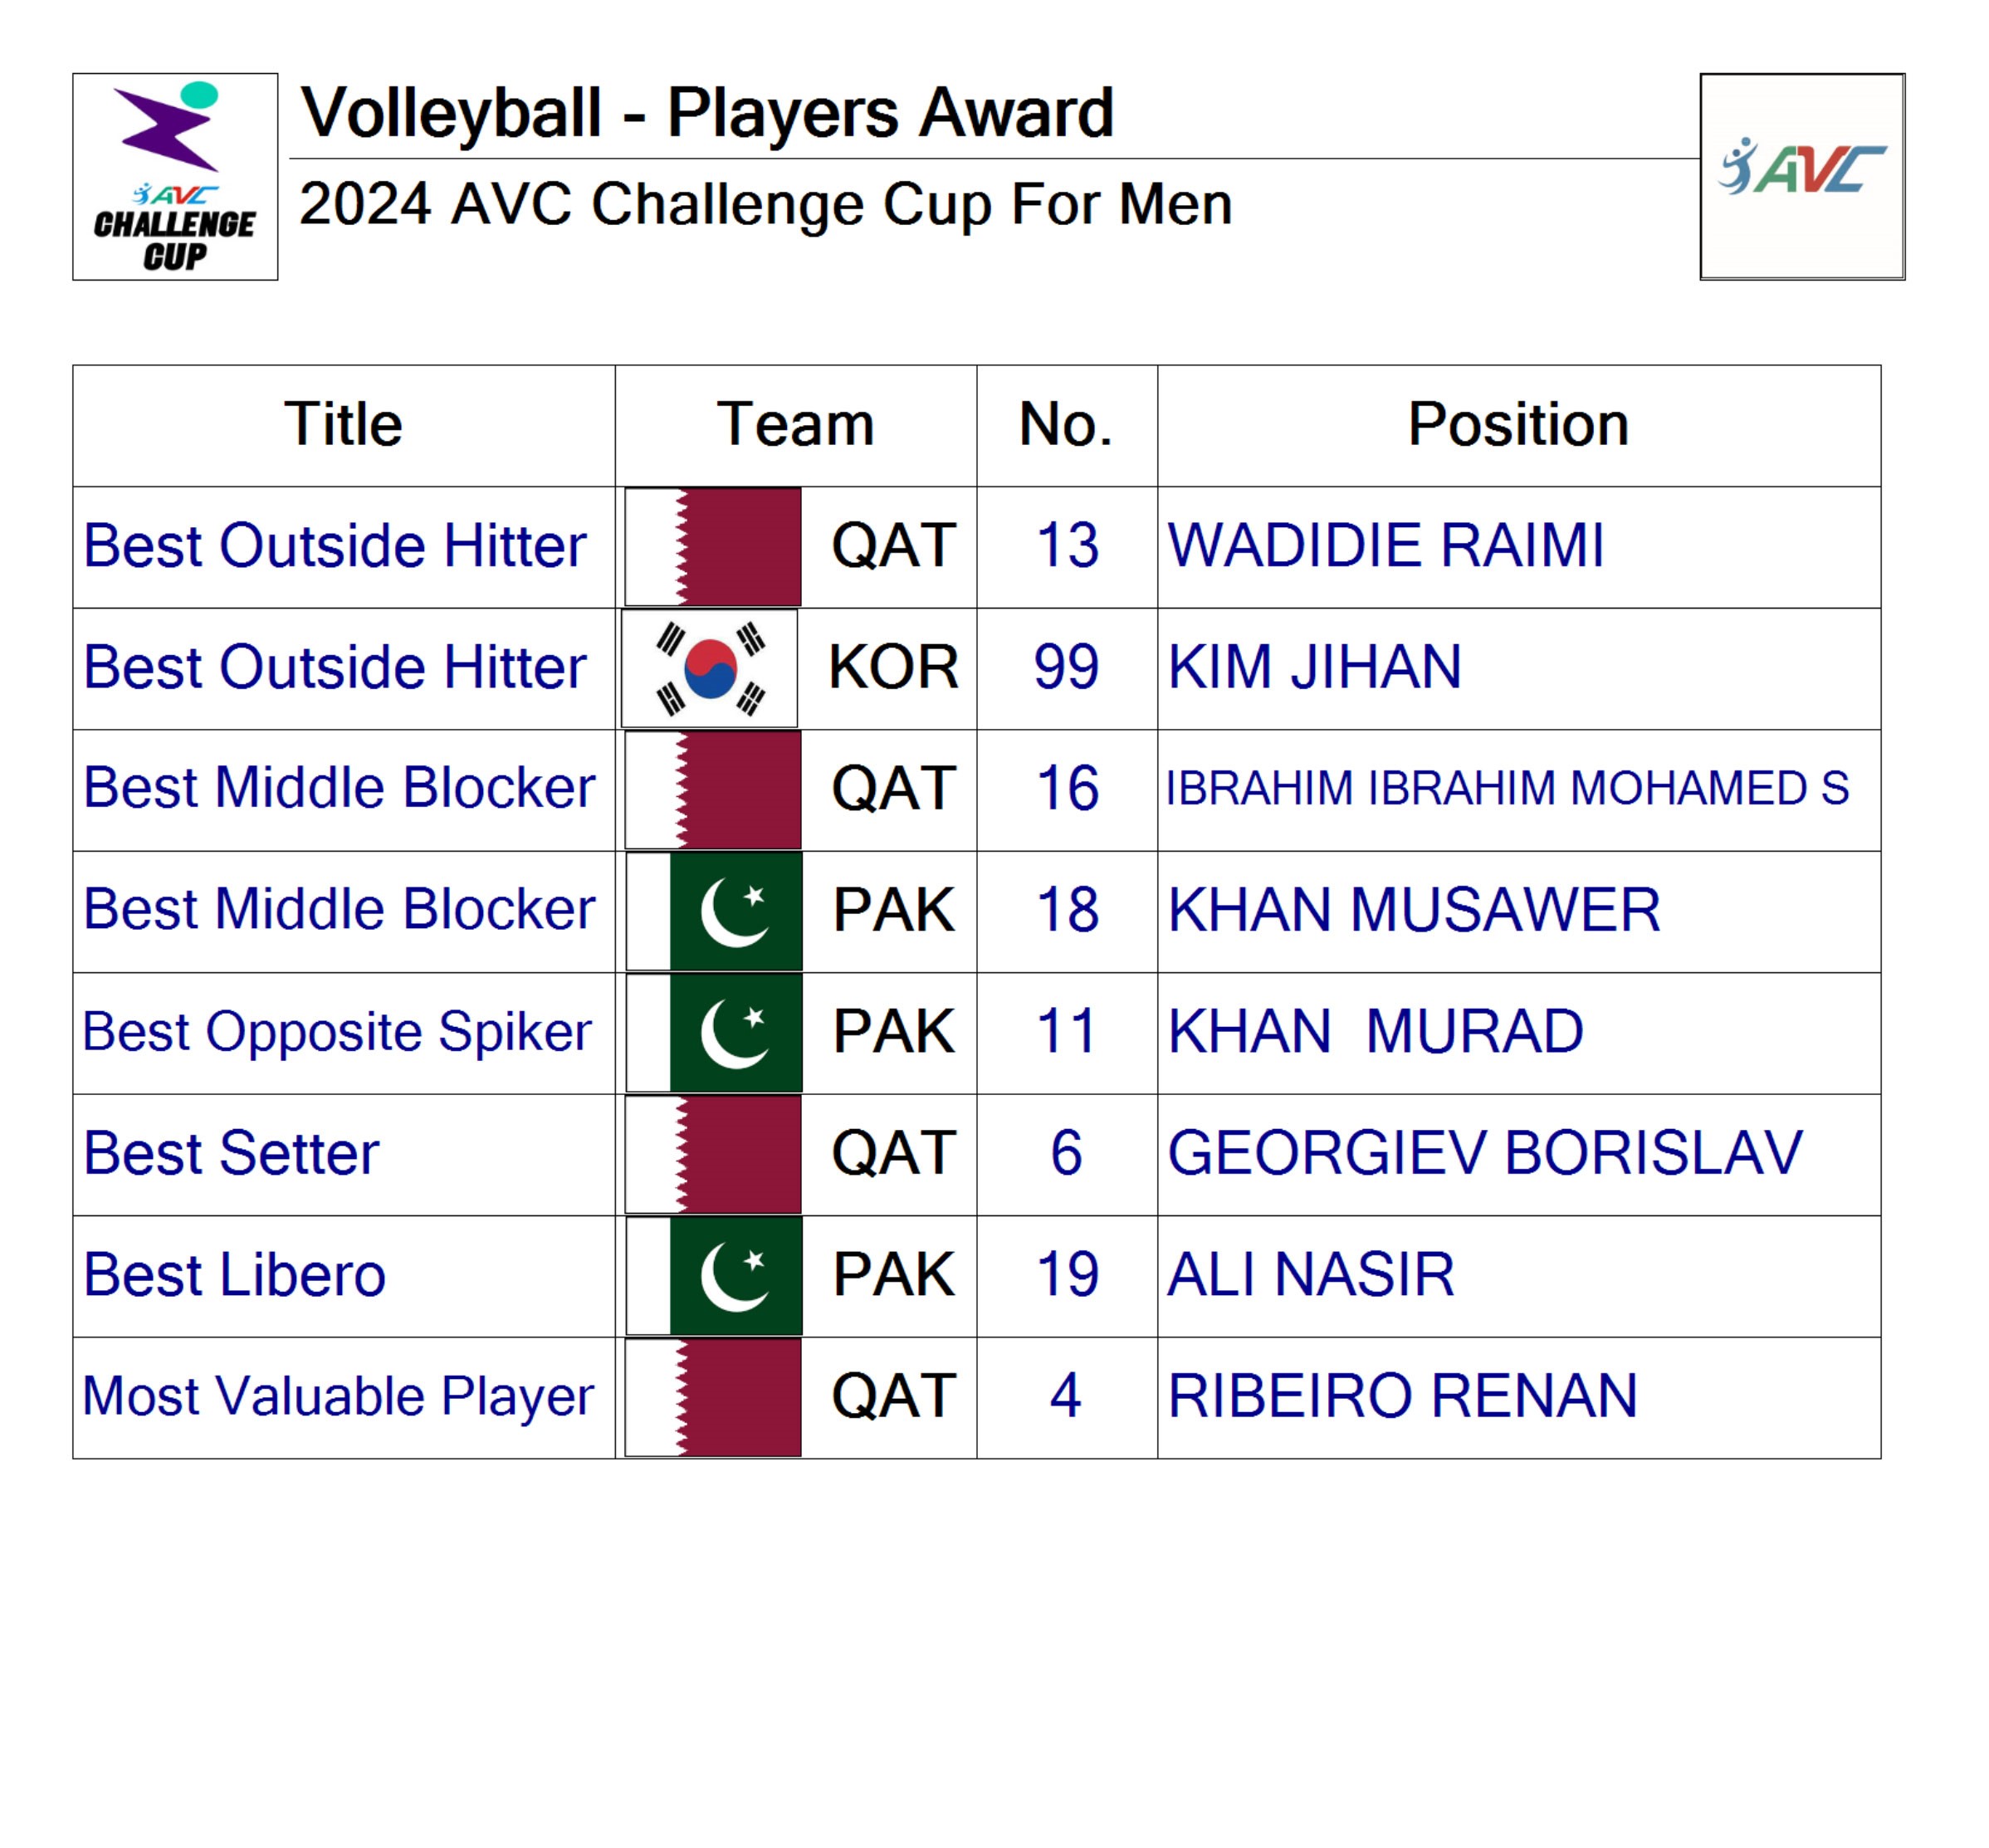Image resolution: width=1989 pixels, height=1848 pixels.
Task: Click Qatar flag in Best Setter row
Action: (x=713, y=1154)
